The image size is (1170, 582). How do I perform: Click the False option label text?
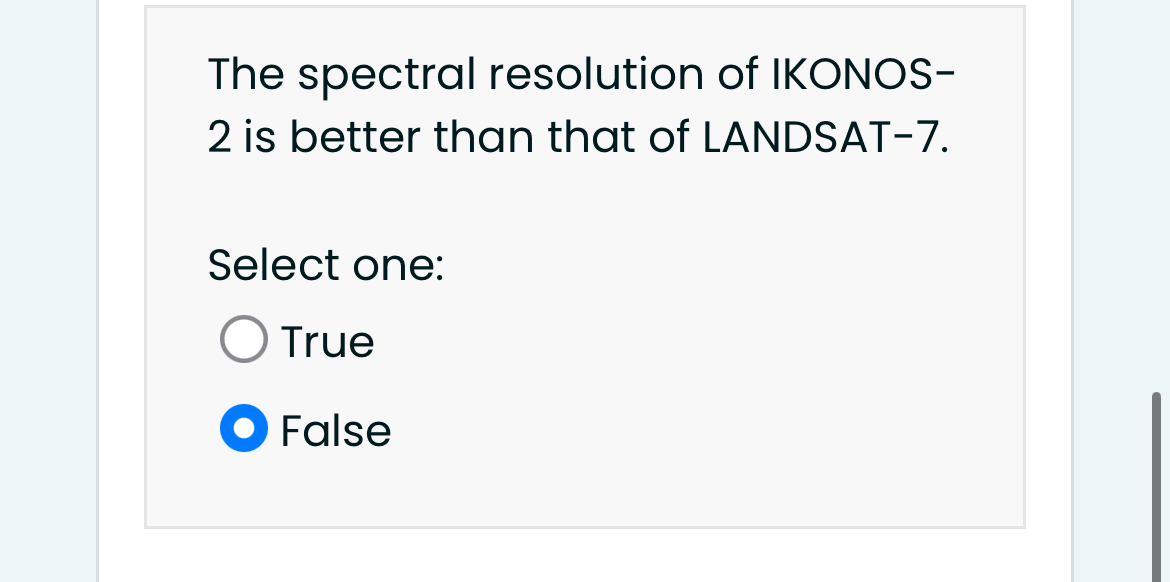point(335,430)
